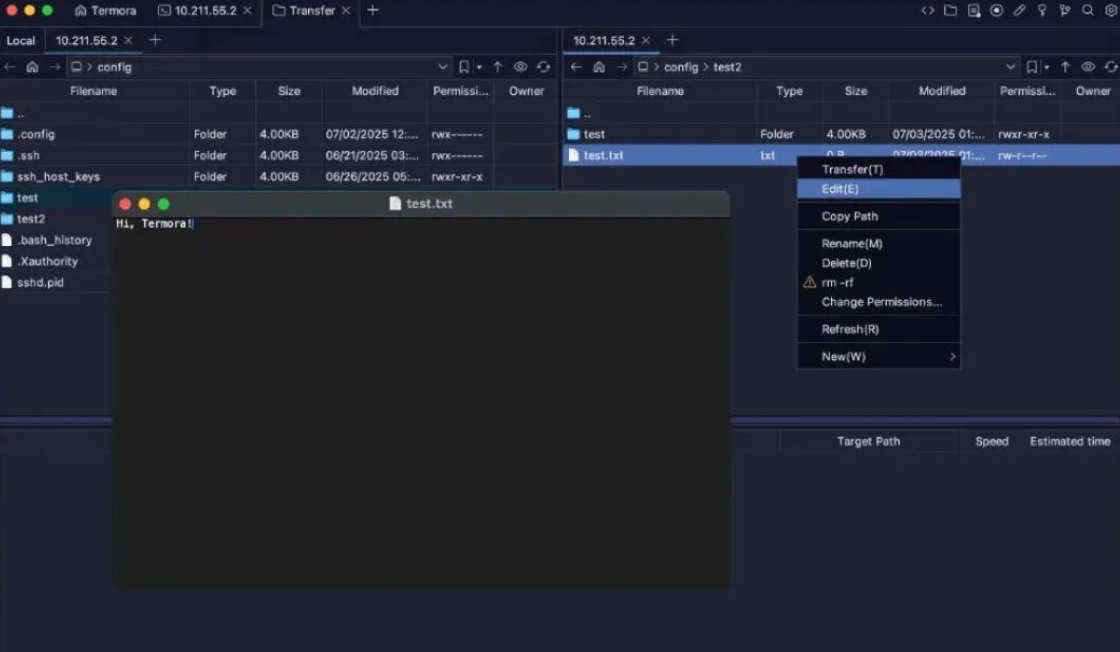Viewport: 1120px width, 652px height.
Task: Choose Transfer(T) from context menu
Action: (879, 169)
